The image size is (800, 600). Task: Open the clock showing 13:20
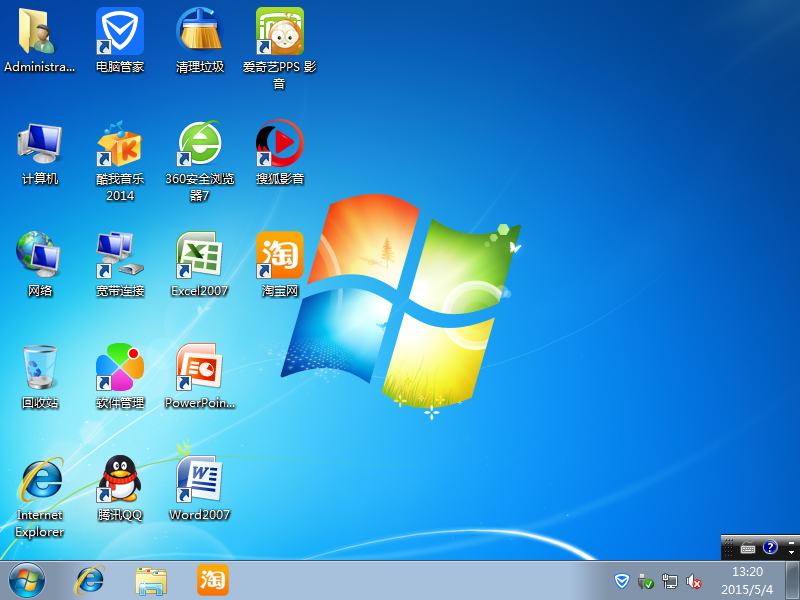[747, 581]
